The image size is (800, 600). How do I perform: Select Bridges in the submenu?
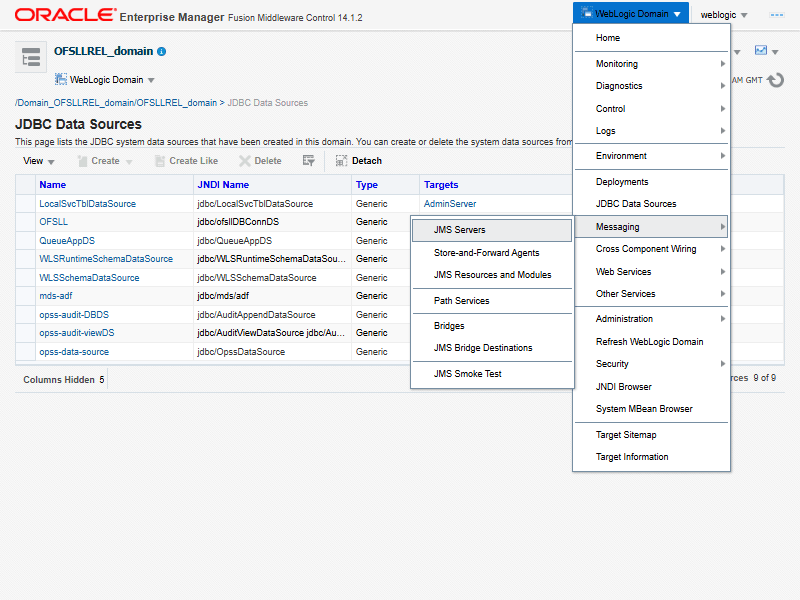click(x=492, y=326)
